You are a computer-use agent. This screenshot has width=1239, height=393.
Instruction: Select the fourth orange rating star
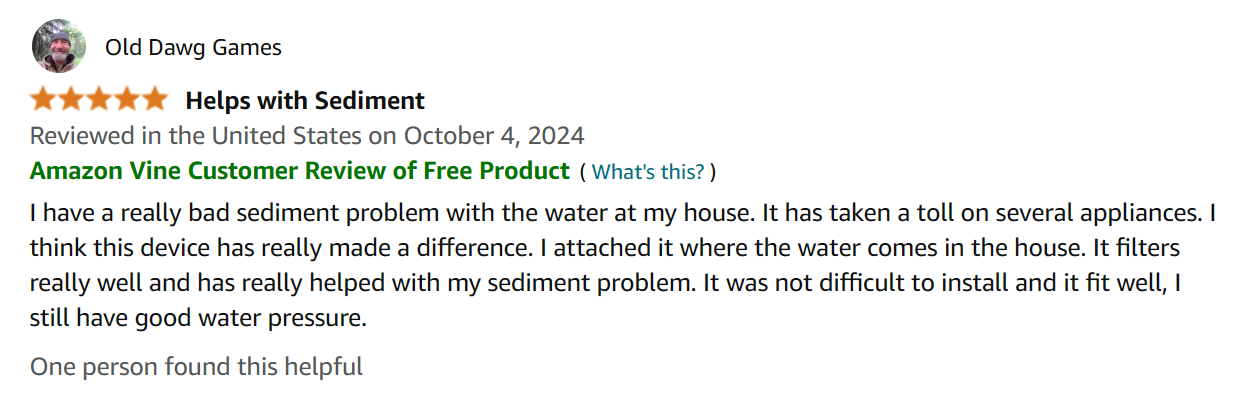coord(127,99)
